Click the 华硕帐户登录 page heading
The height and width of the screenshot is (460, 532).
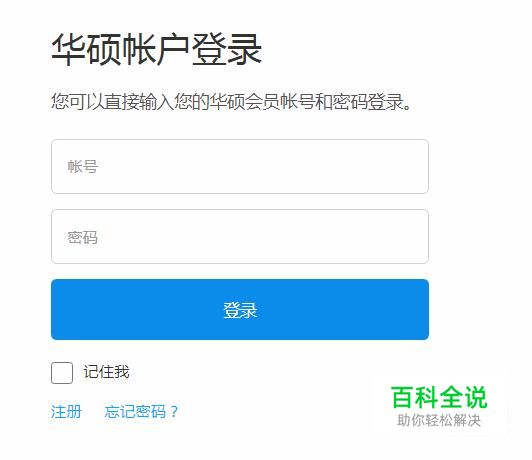pos(156,50)
